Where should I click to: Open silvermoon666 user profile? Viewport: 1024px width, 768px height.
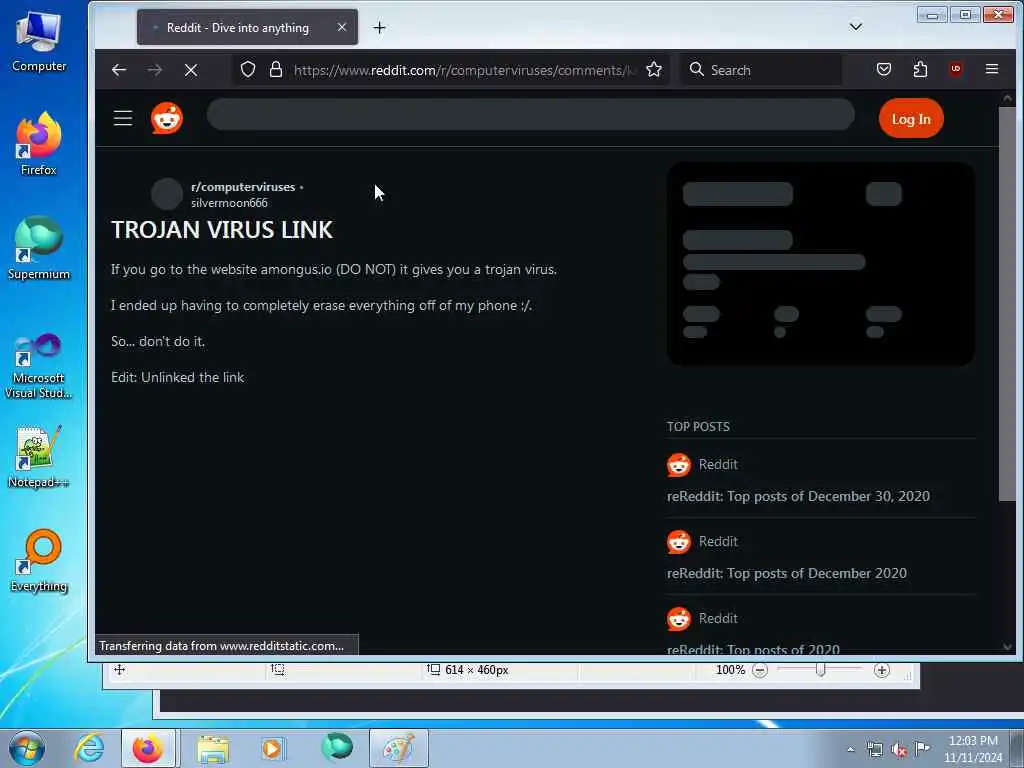(x=229, y=203)
